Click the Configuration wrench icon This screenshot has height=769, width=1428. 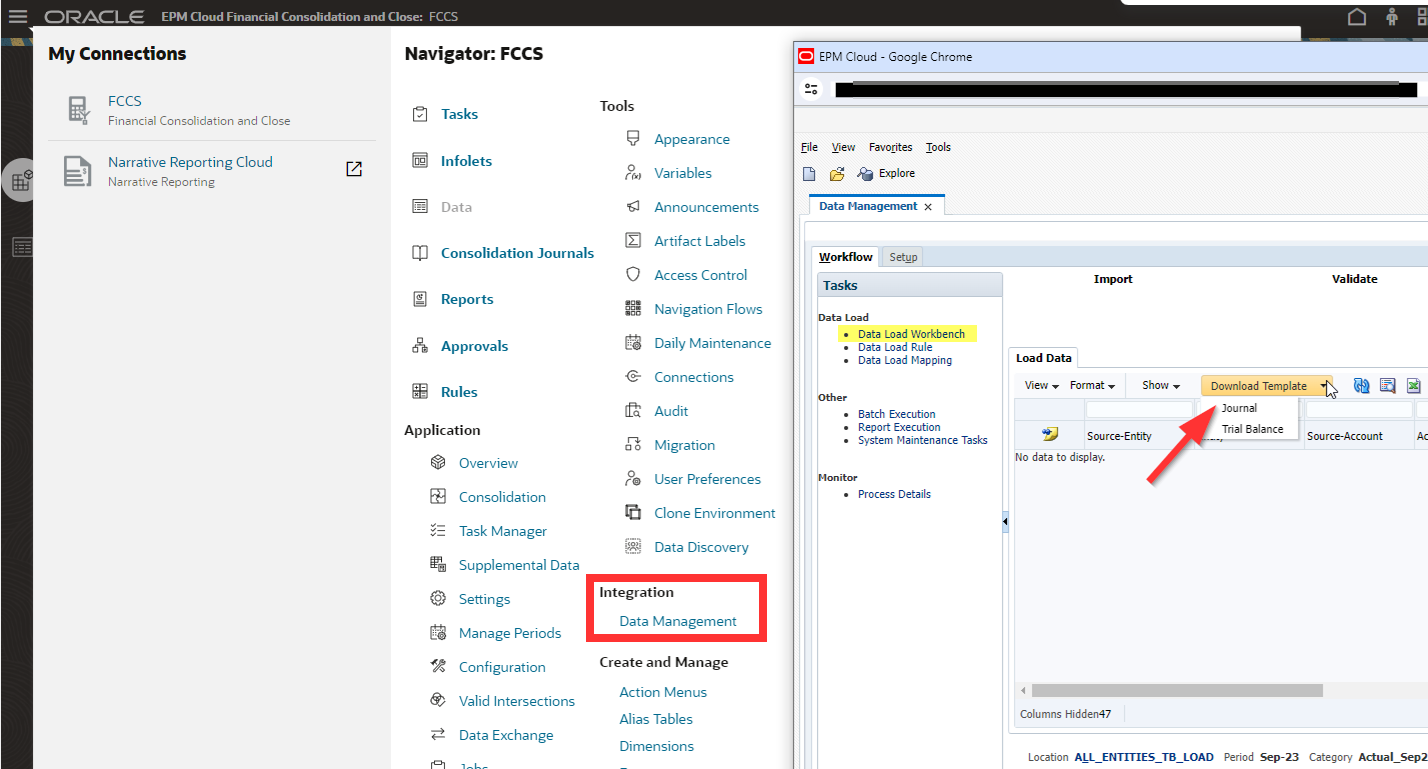tap(438, 667)
